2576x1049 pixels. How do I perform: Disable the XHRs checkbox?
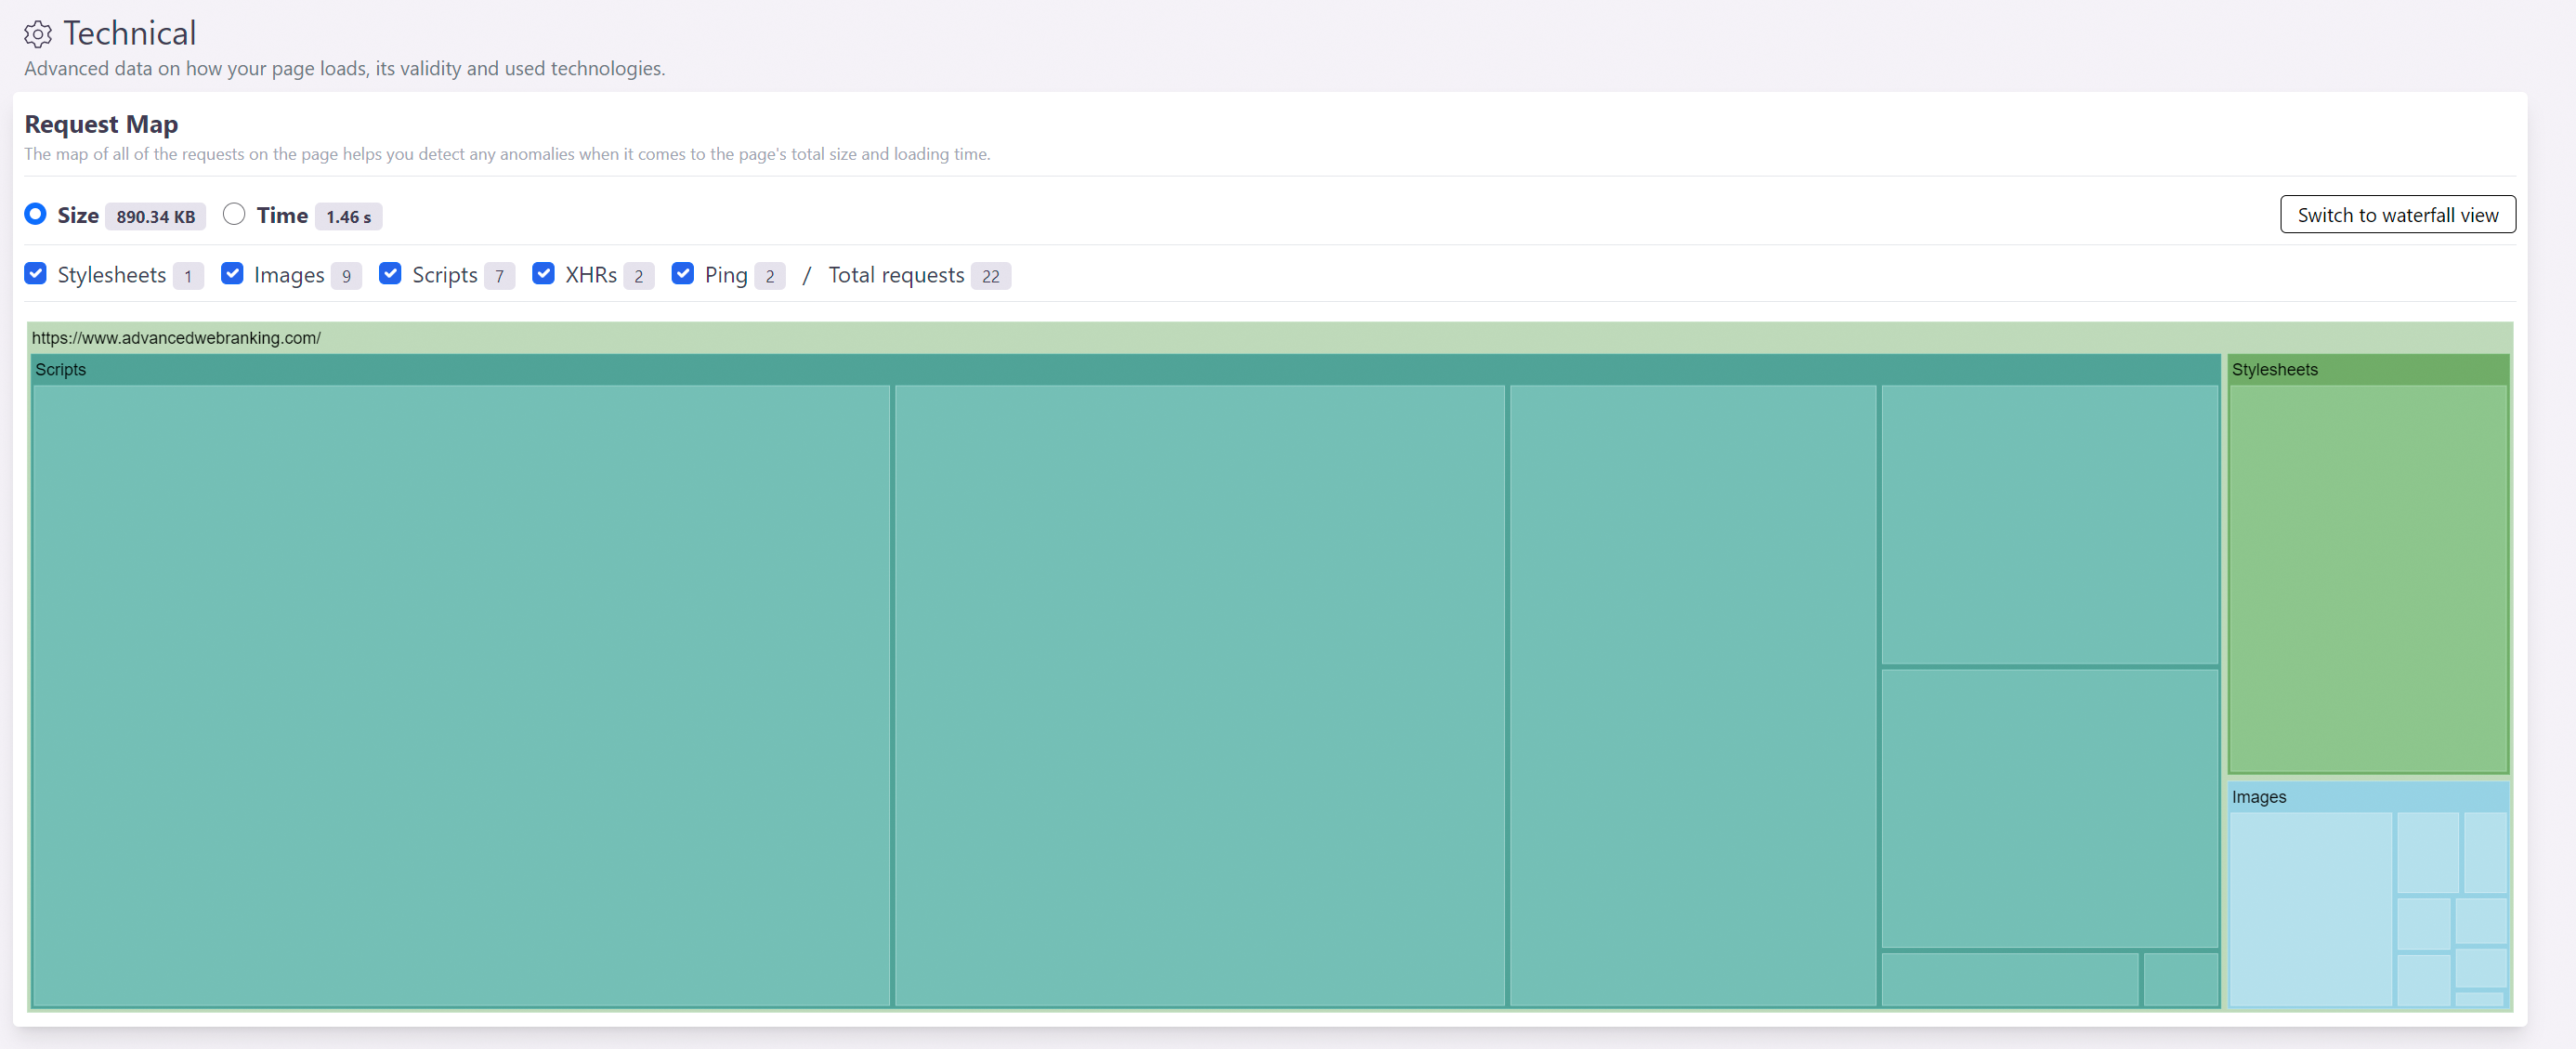coord(544,274)
